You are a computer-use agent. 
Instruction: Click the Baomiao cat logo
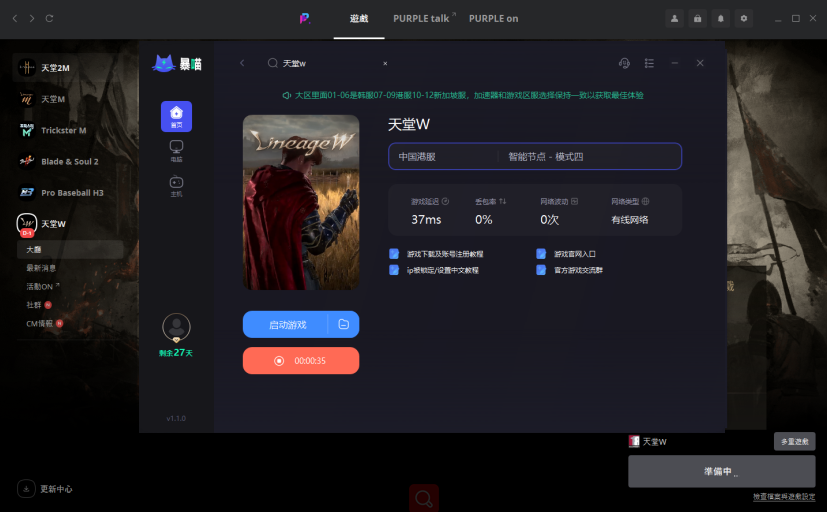coord(164,64)
